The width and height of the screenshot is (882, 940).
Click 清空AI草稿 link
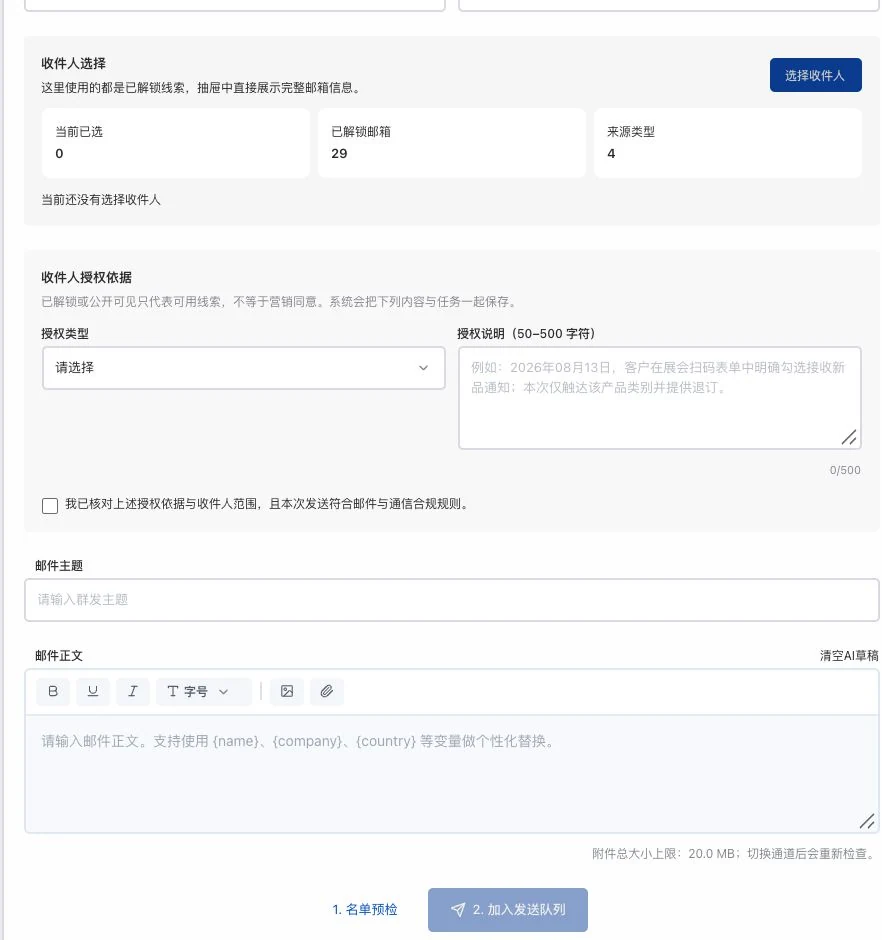849,656
